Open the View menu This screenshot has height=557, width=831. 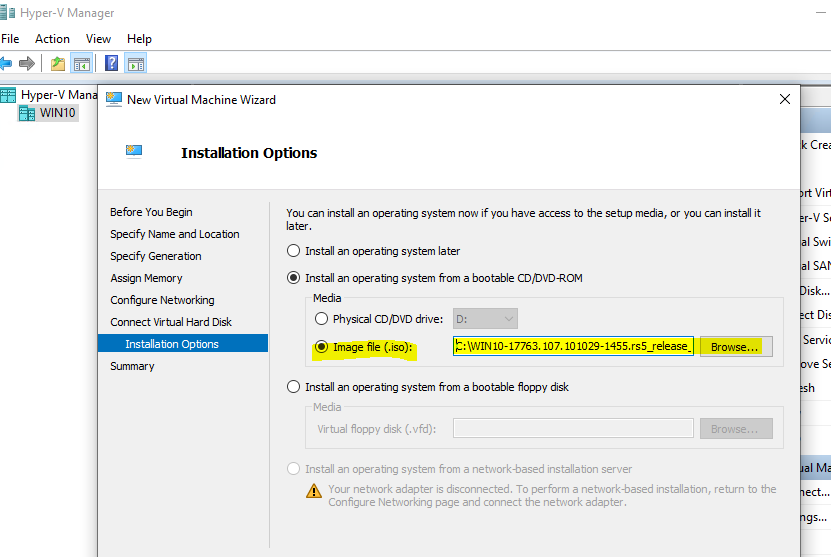[98, 39]
